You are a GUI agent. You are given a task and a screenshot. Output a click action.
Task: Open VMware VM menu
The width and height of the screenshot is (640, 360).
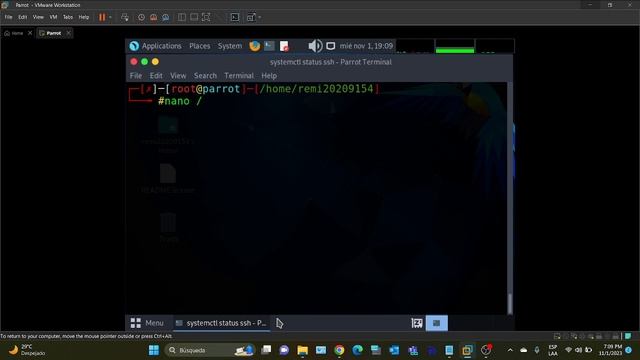coord(53,17)
